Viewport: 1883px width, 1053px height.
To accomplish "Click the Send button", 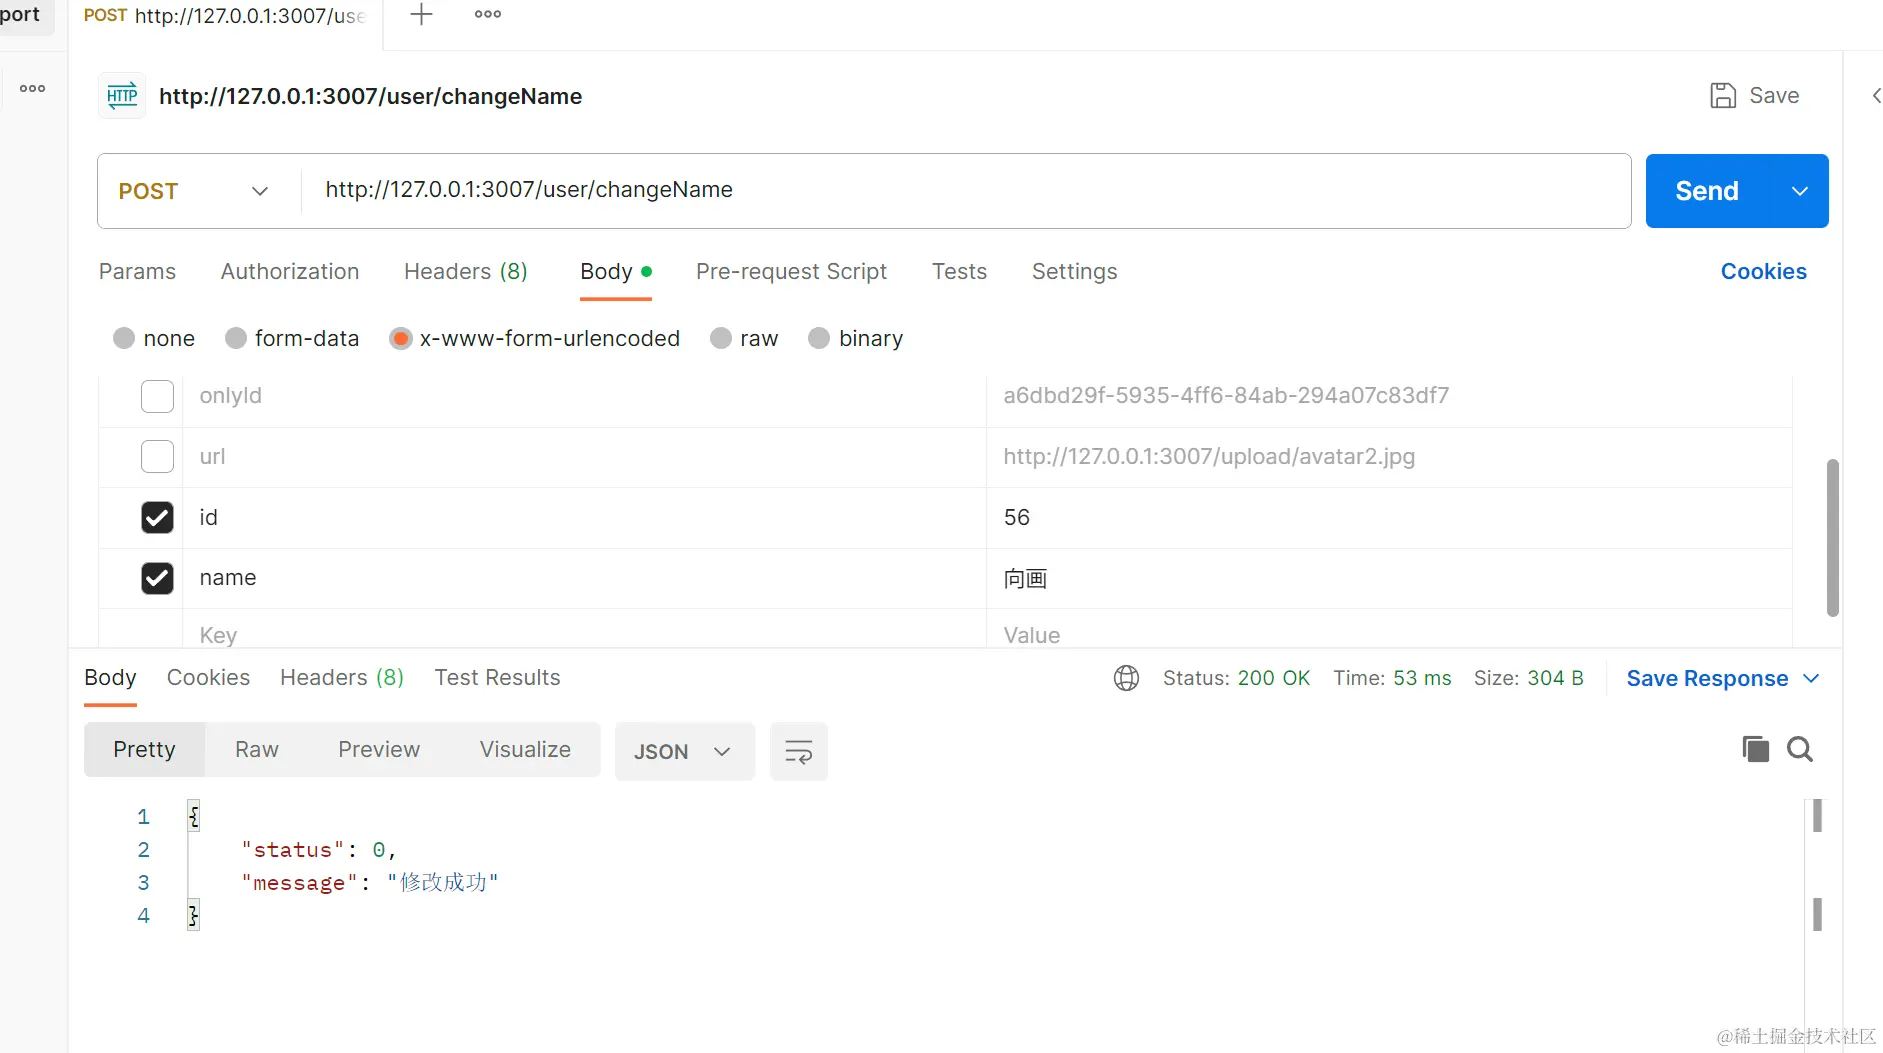I will [1706, 190].
